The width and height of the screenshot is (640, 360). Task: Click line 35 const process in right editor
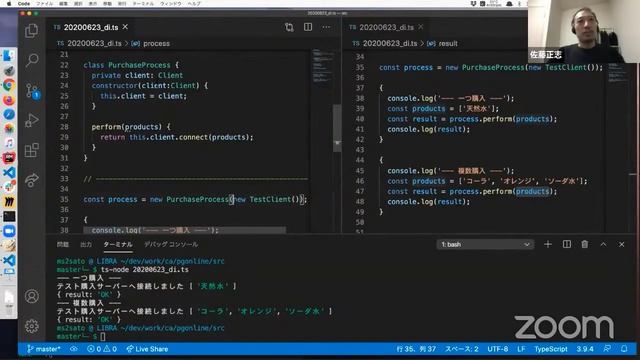coord(491,67)
